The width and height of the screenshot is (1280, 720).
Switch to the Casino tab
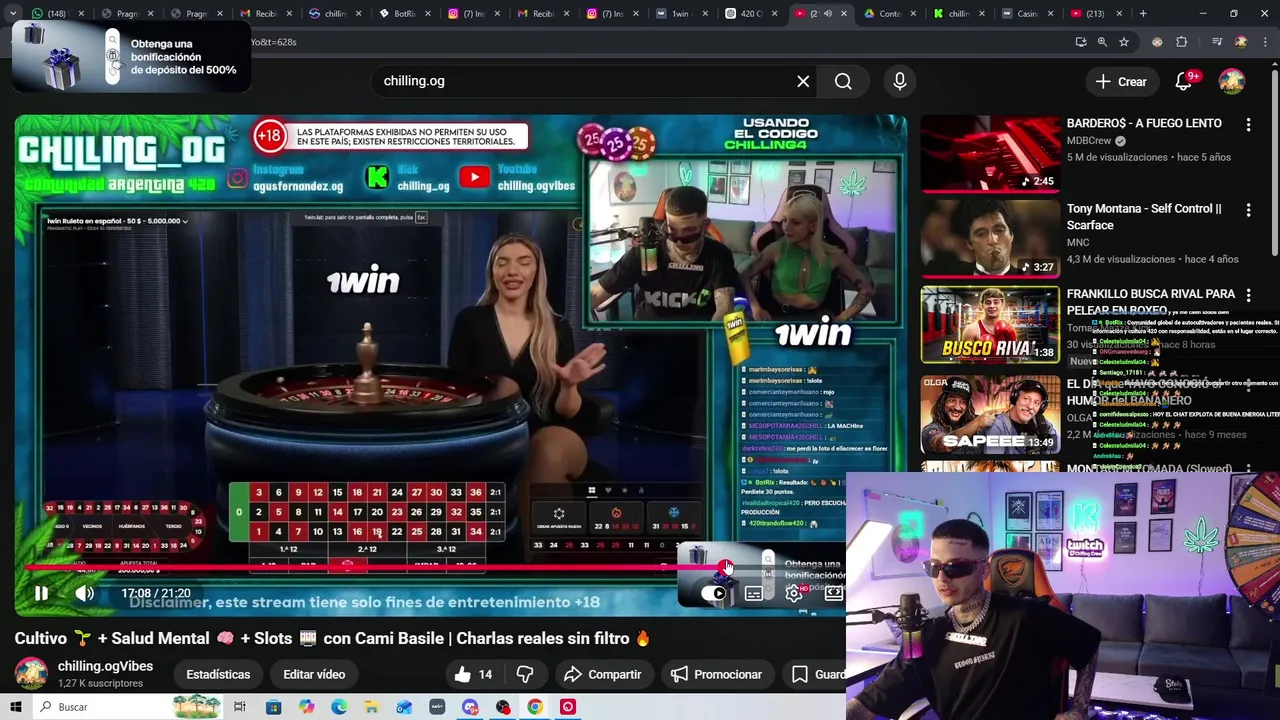[1030, 14]
